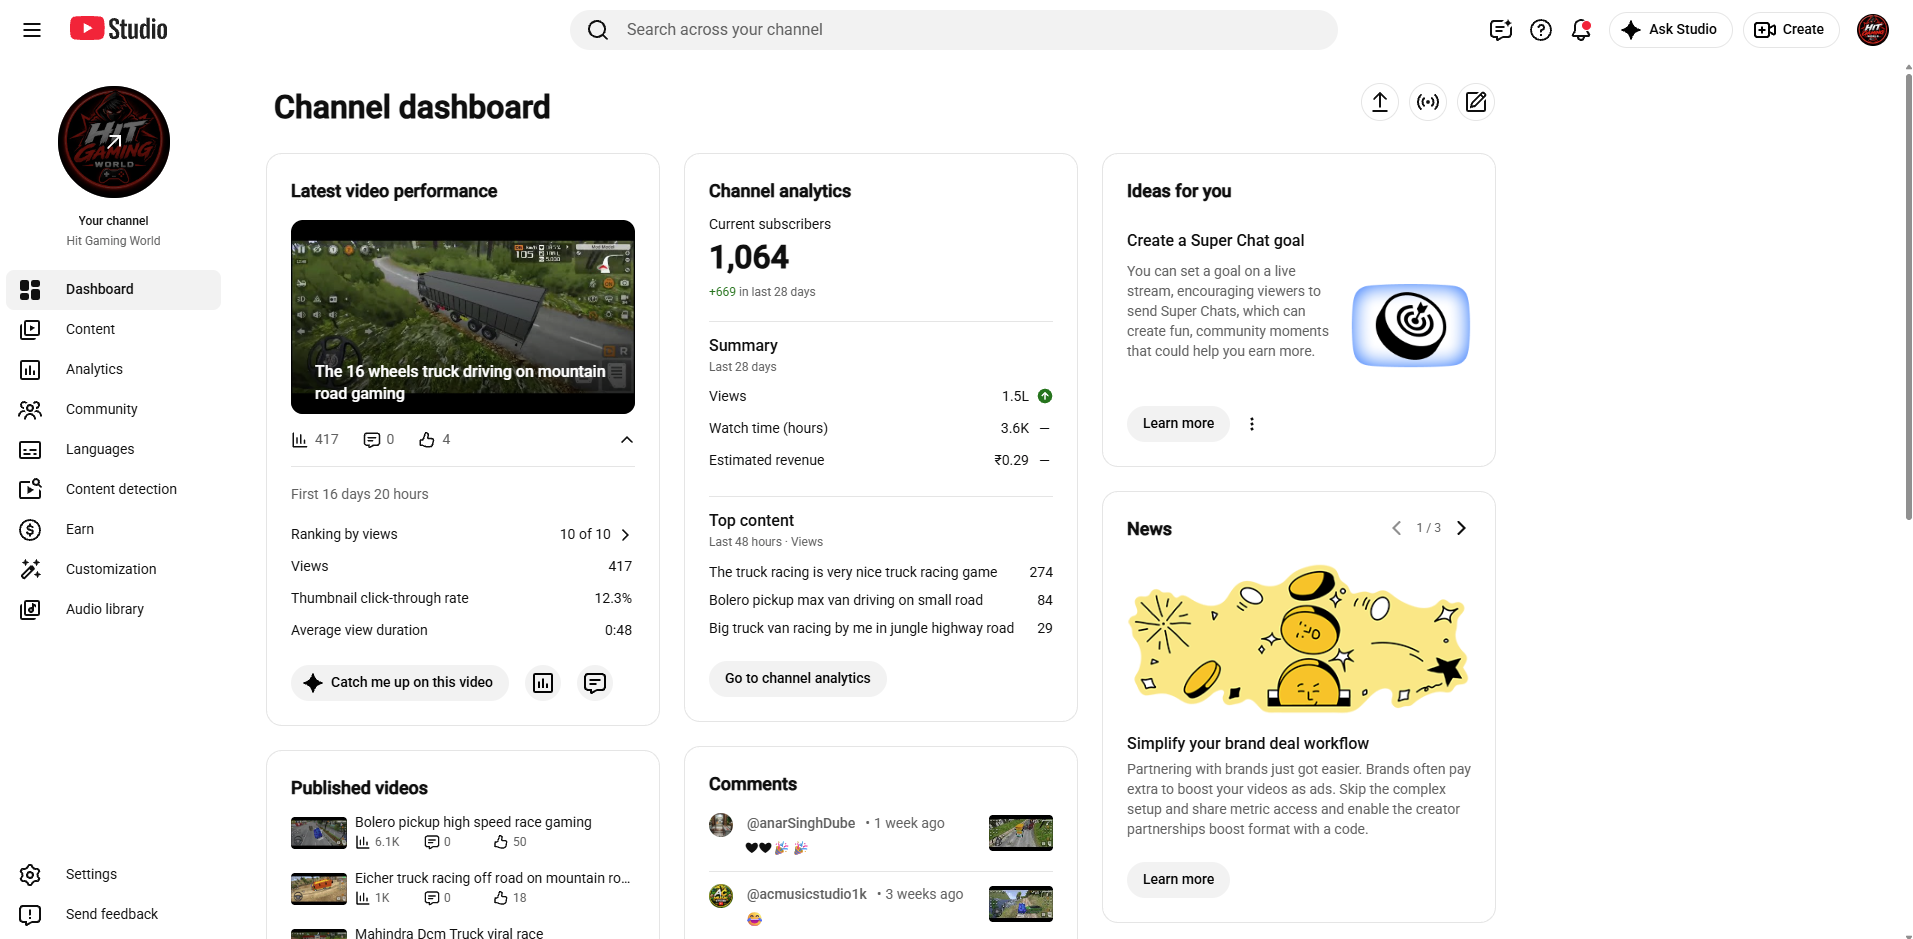Image resolution: width=1913 pixels, height=939 pixels.
Task: Open video comments icon beside Catch me up
Action: coord(595,683)
